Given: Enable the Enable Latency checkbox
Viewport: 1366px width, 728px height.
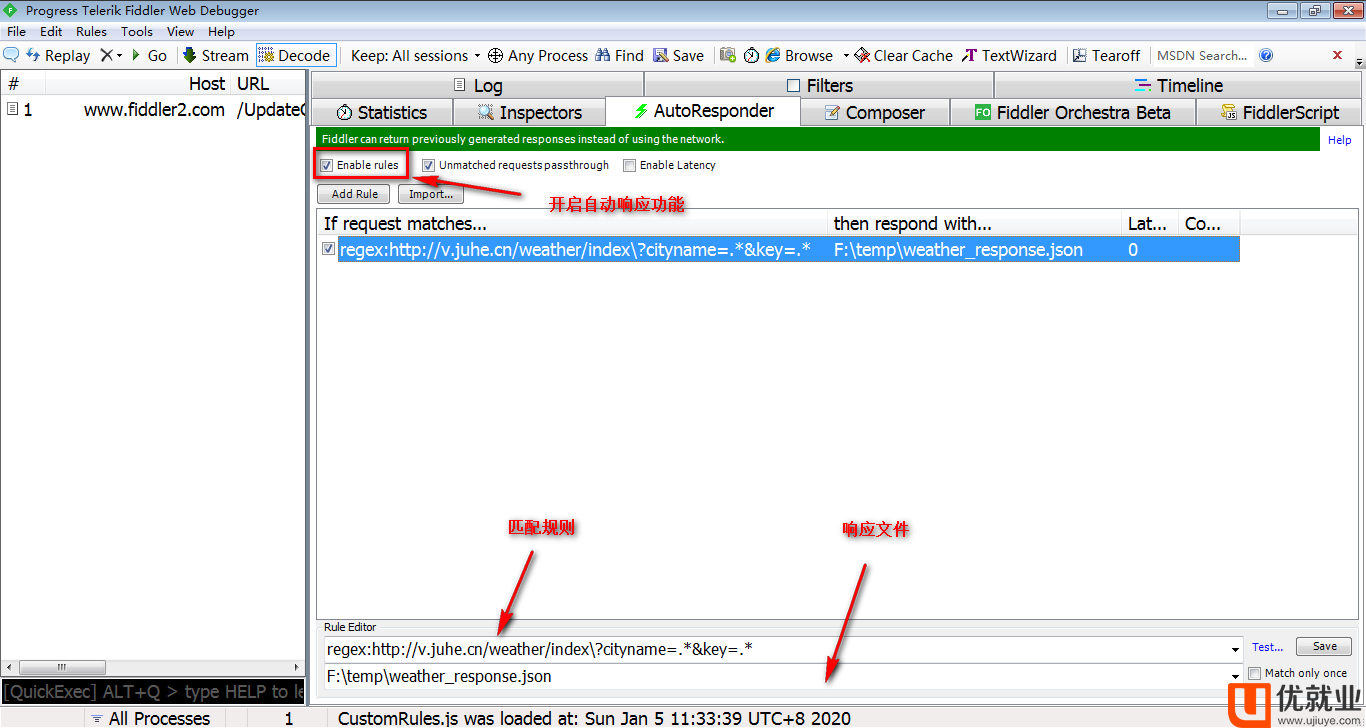Looking at the screenshot, I should (x=629, y=165).
